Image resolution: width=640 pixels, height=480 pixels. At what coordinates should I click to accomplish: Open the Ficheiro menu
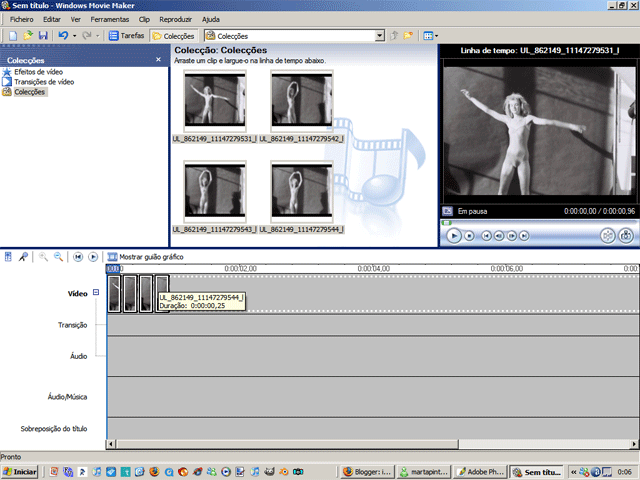point(22,19)
